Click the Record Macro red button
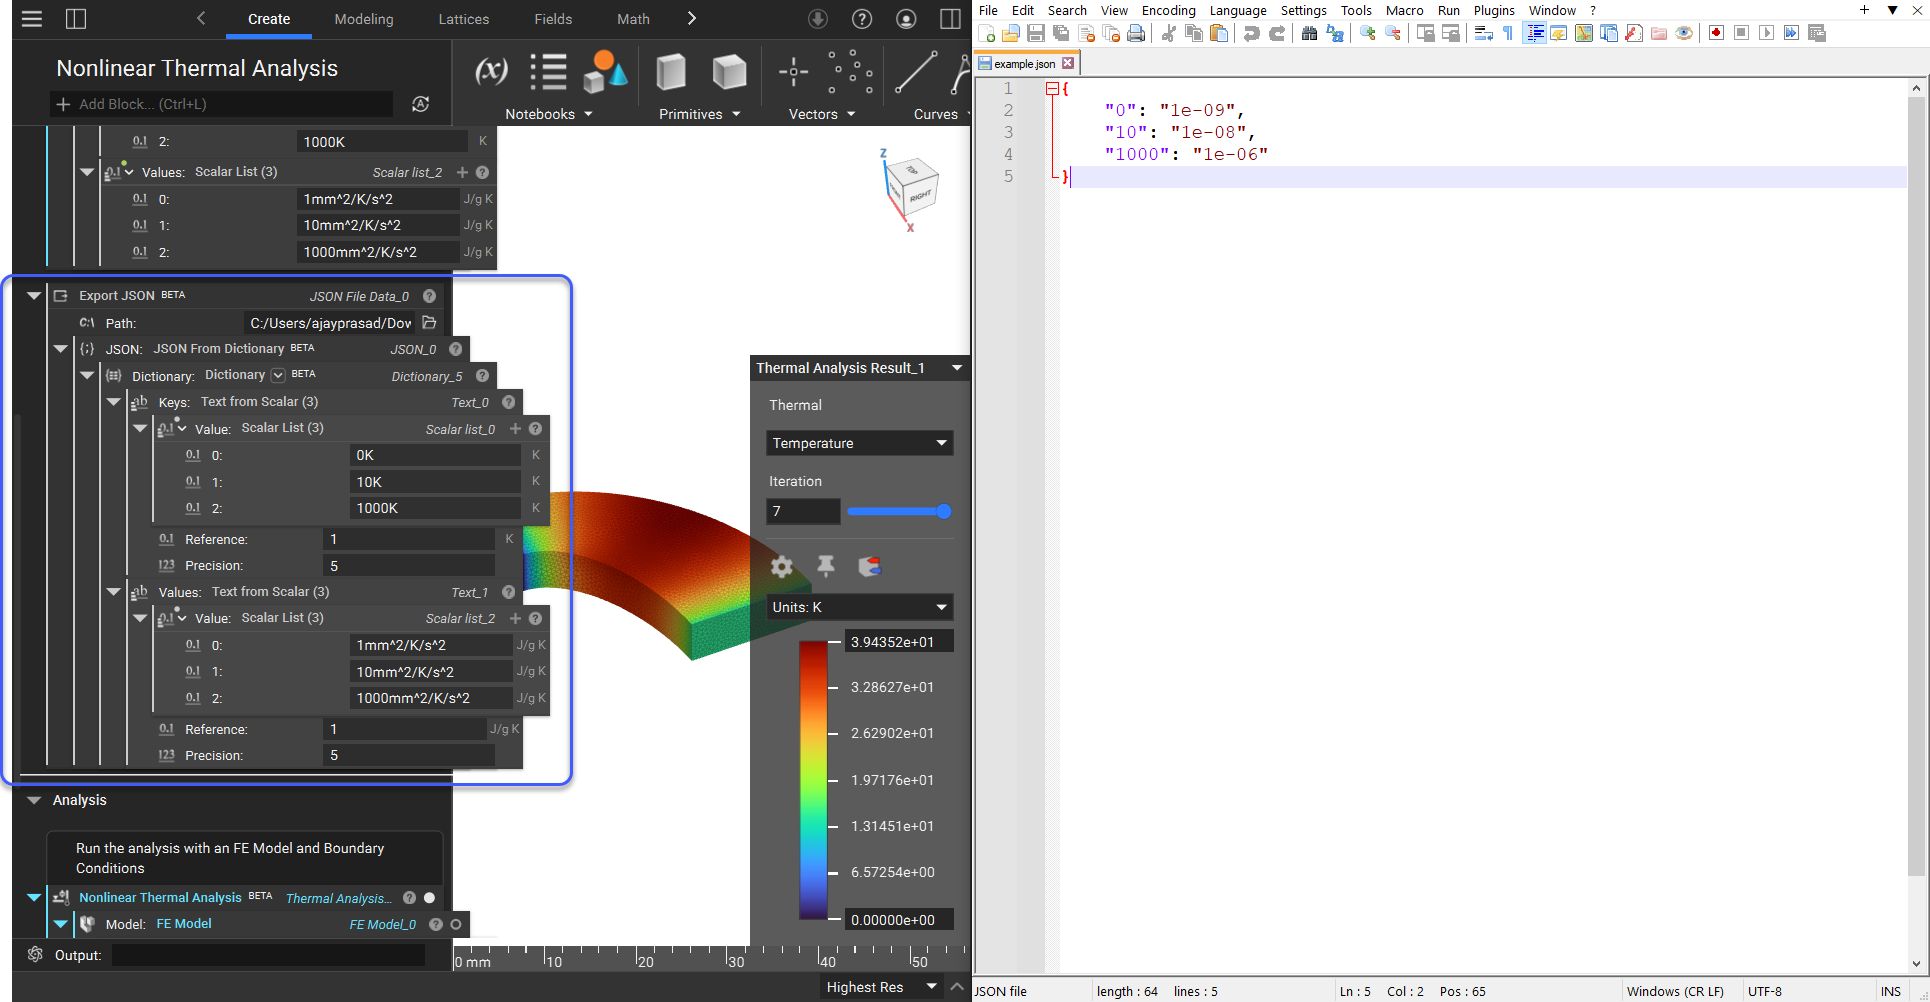The image size is (1930, 1002). 1716,34
